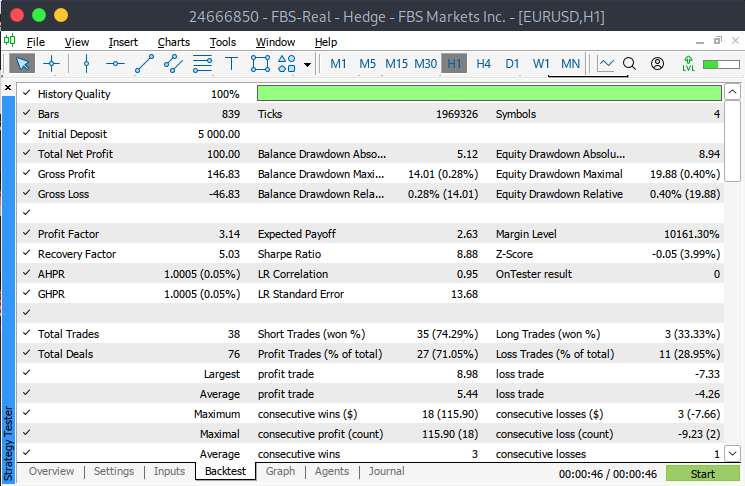Close the Strategy Tester panel
This screenshot has height=486, width=745.
(x=8, y=87)
